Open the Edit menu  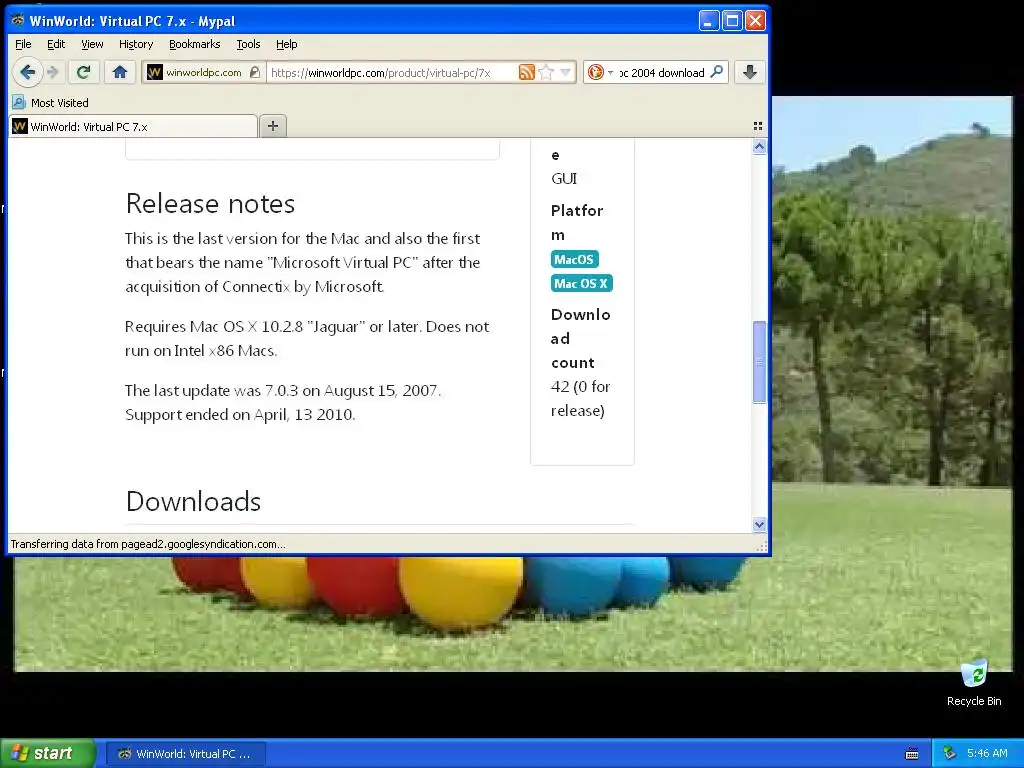pyautogui.click(x=56, y=44)
